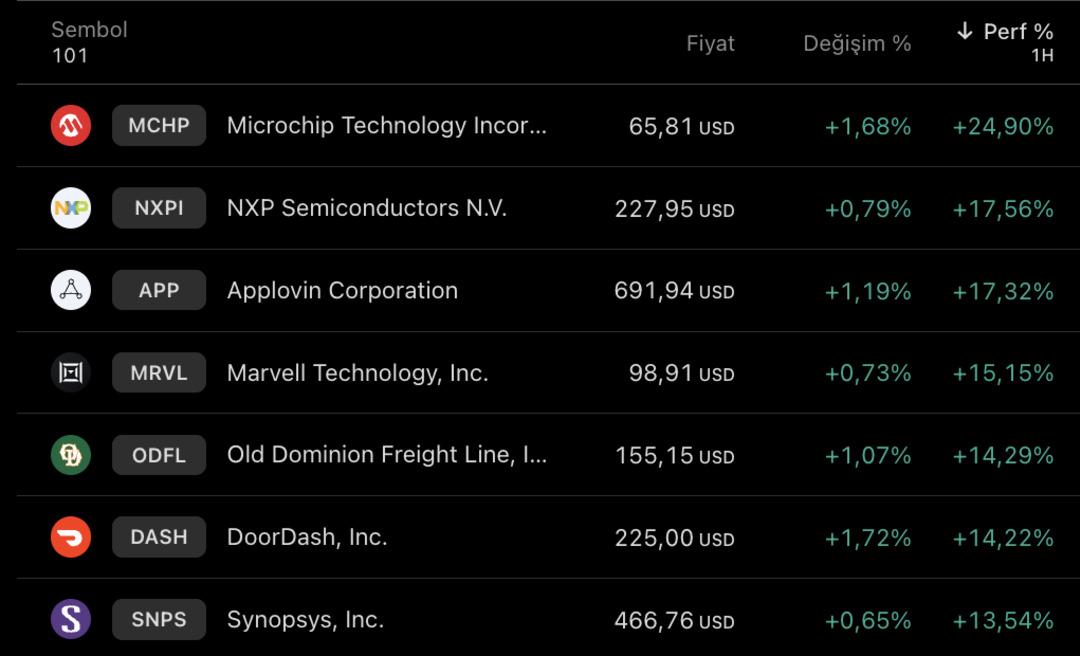
Task: Click the Sembol column header
Action: (x=89, y=30)
